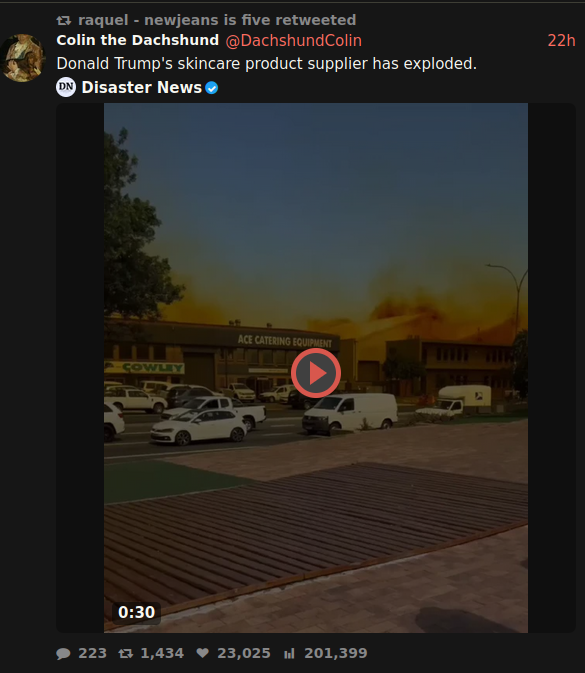585x673 pixels.
Task: Click the 223 replies count
Action: (92, 653)
